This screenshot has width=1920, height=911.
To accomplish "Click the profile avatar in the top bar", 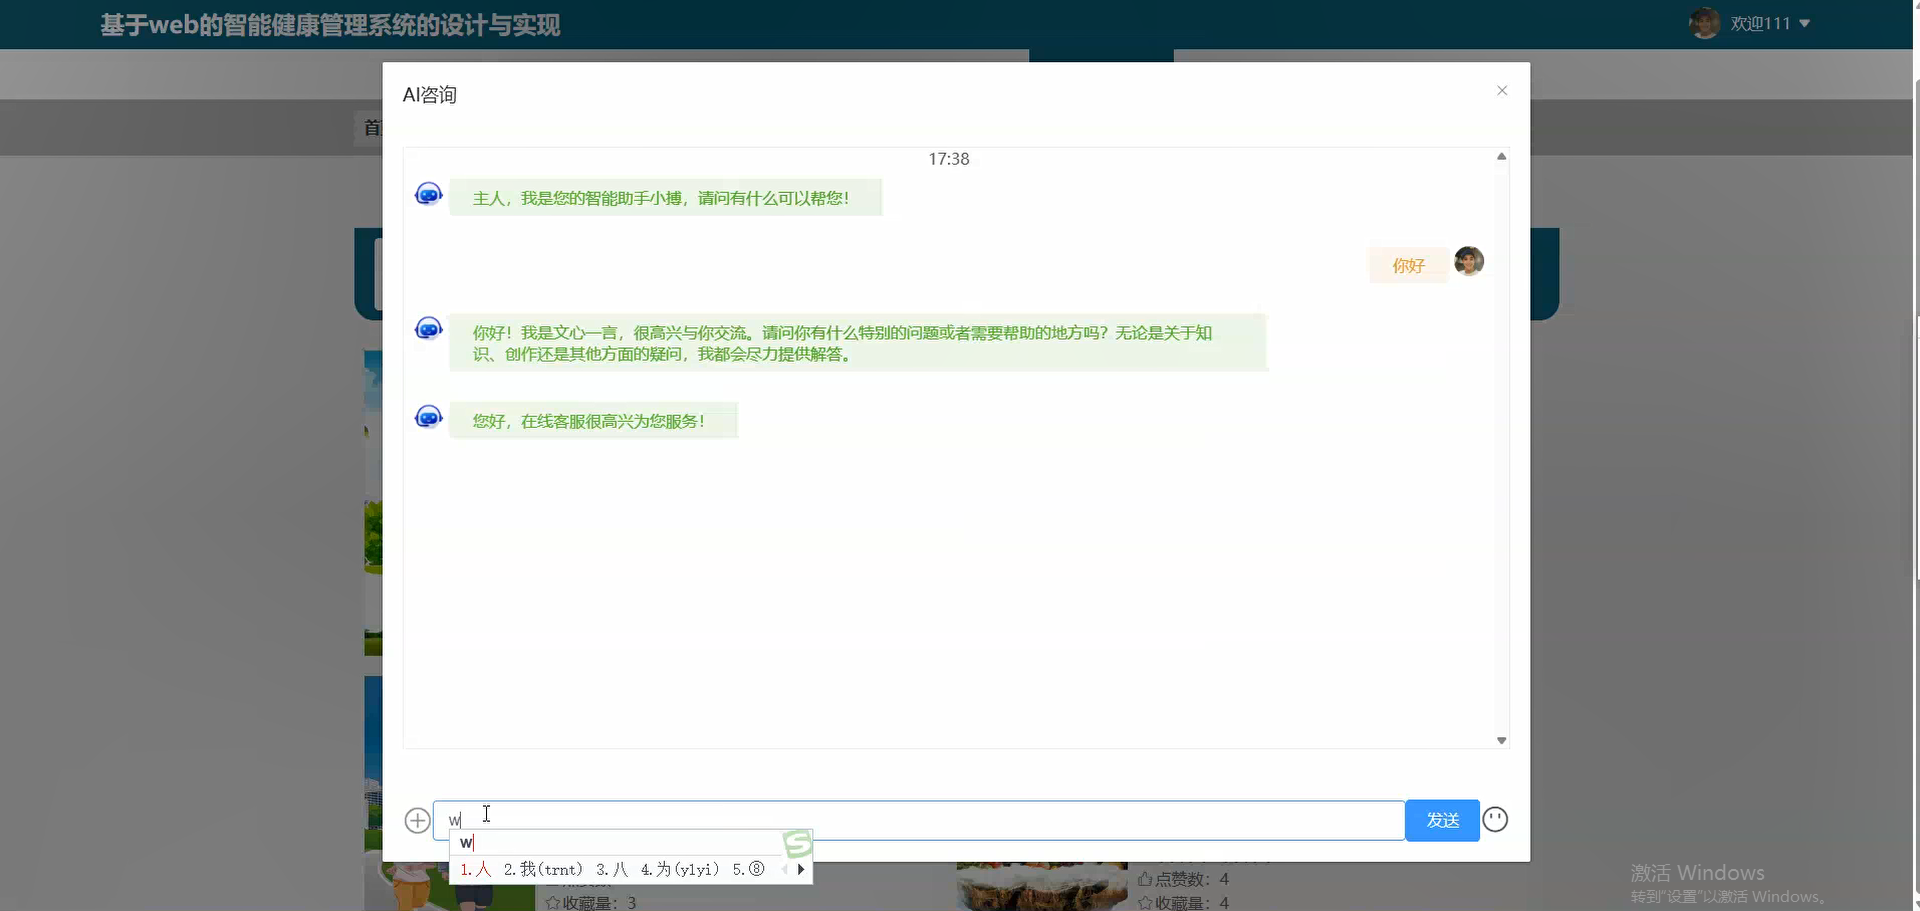I will (x=1703, y=22).
